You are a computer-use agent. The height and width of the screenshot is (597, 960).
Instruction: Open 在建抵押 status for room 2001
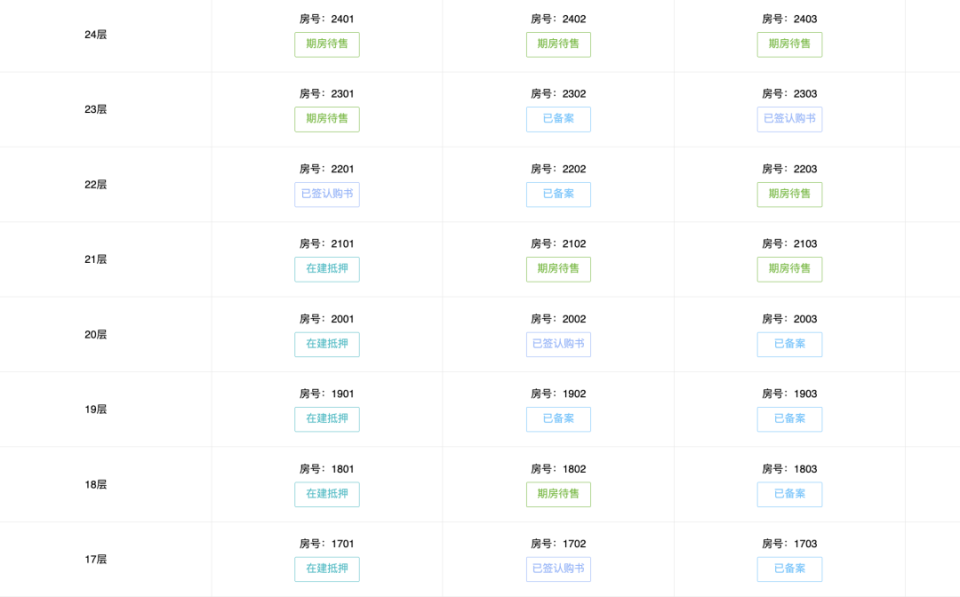(x=327, y=345)
